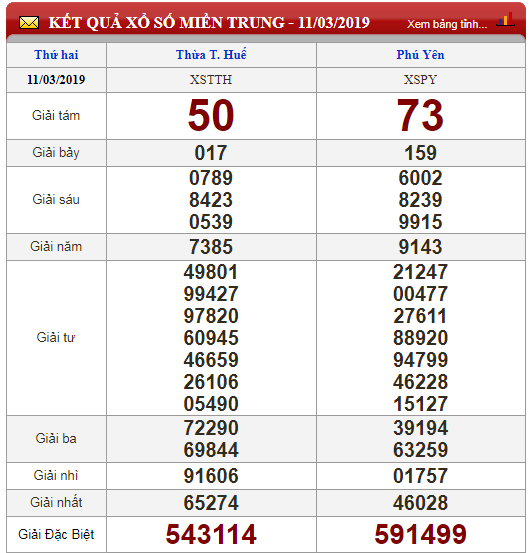Click the 'Giải bảy' row label
This screenshot has width=529, height=553.
click(x=56, y=153)
